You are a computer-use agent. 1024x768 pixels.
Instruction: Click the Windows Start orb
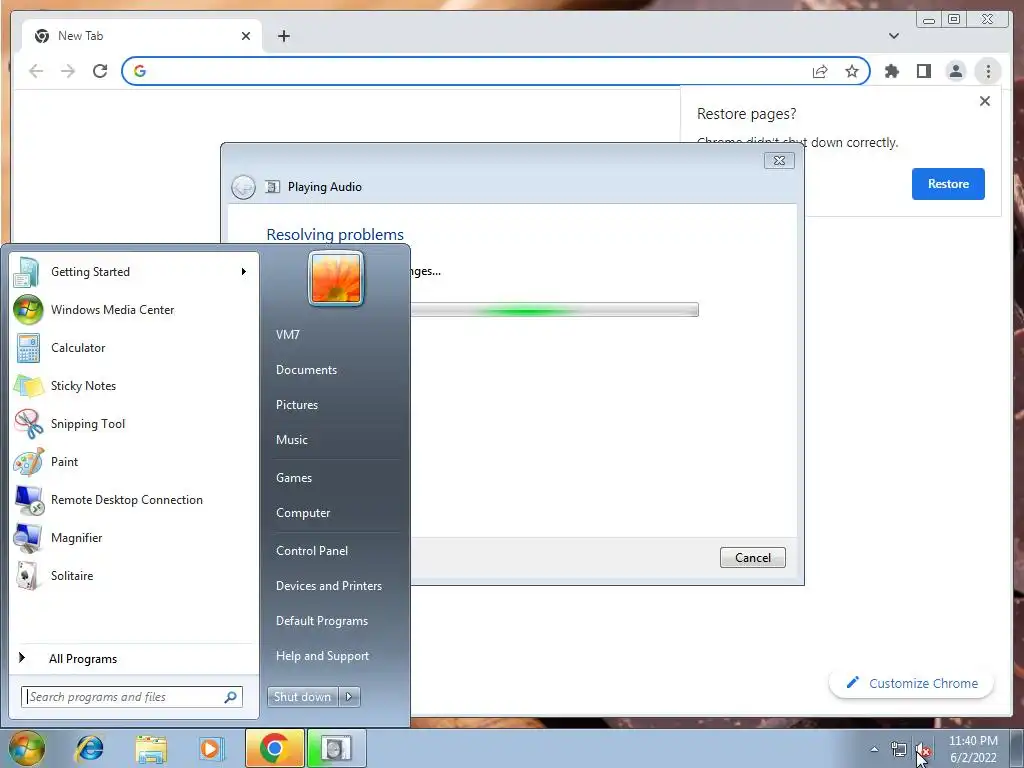pos(26,749)
